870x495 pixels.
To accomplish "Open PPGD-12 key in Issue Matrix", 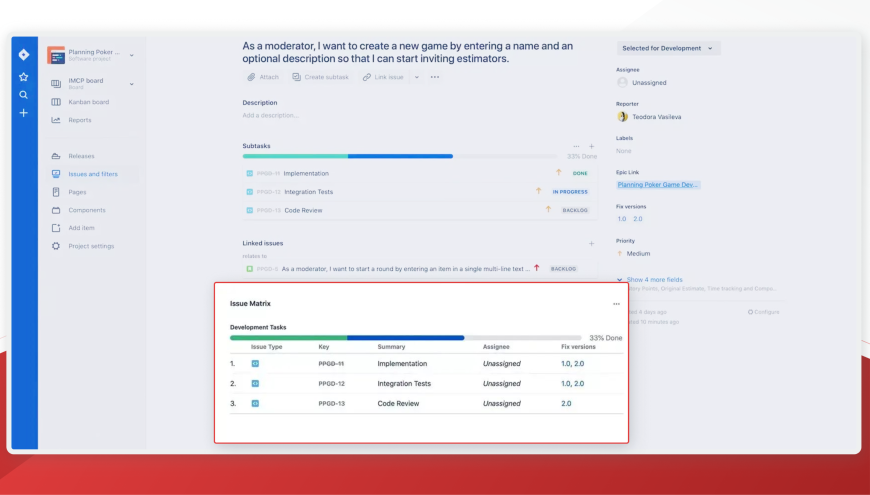I will pos(331,384).
